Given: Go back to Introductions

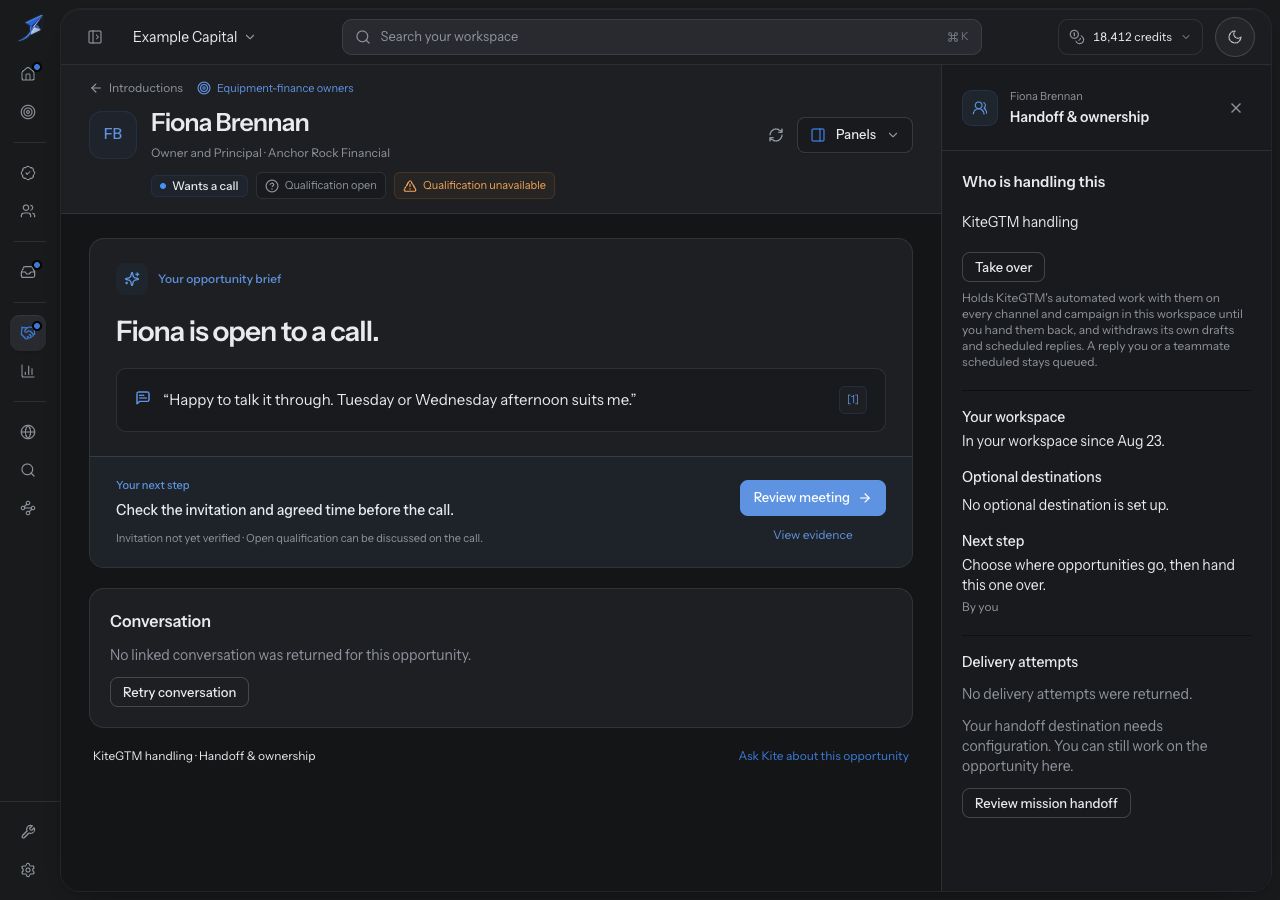Looking at the screenshot, I should (136, 88).
